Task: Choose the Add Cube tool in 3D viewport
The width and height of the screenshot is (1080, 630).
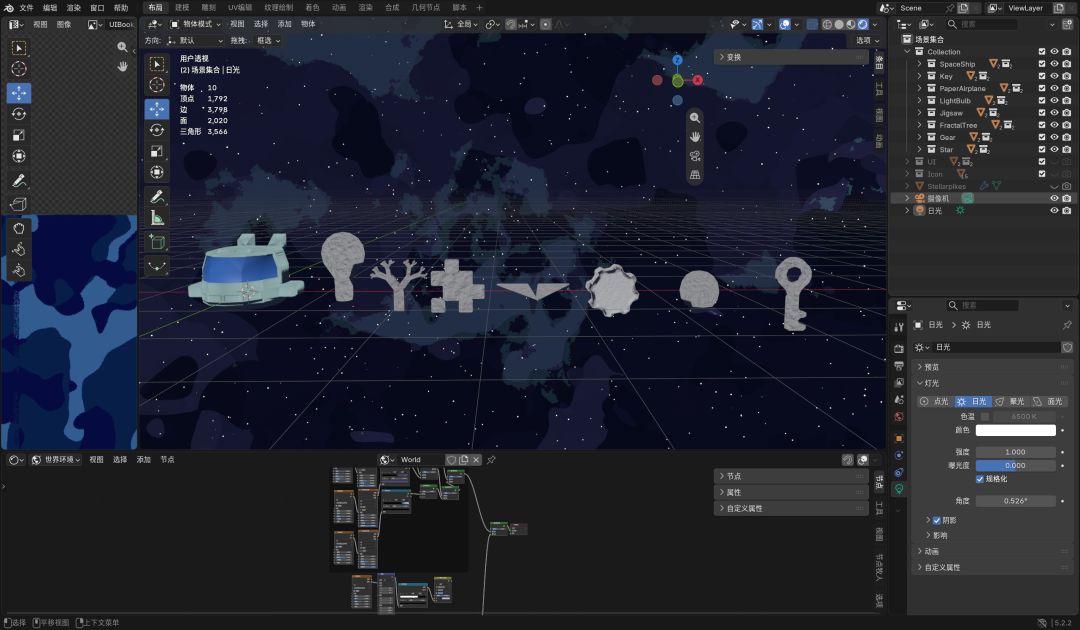Action: tap(157, 242)
